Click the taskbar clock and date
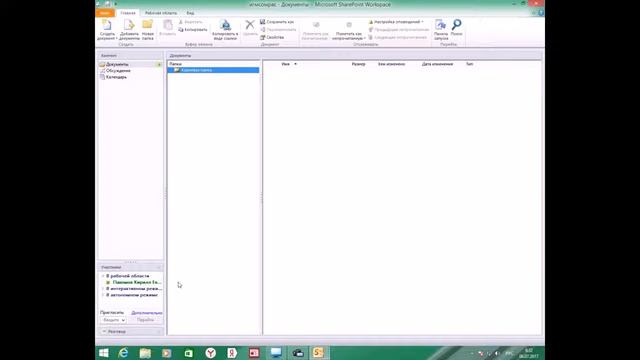Viewport: 640px width, 360px height. 529,353
